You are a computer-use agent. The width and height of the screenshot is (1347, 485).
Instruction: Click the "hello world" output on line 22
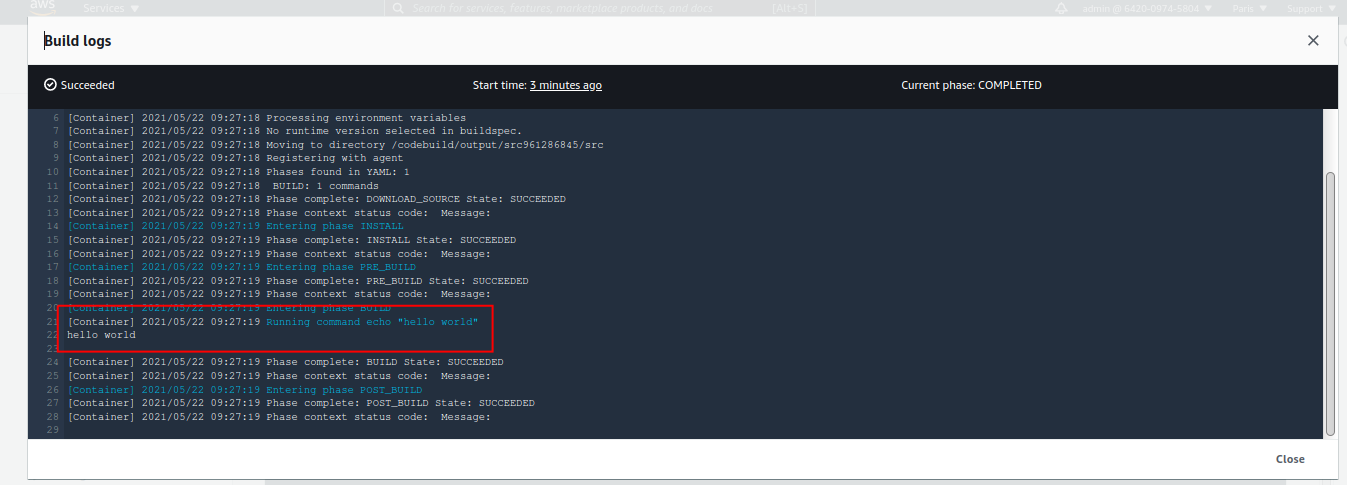click(101, 335)
